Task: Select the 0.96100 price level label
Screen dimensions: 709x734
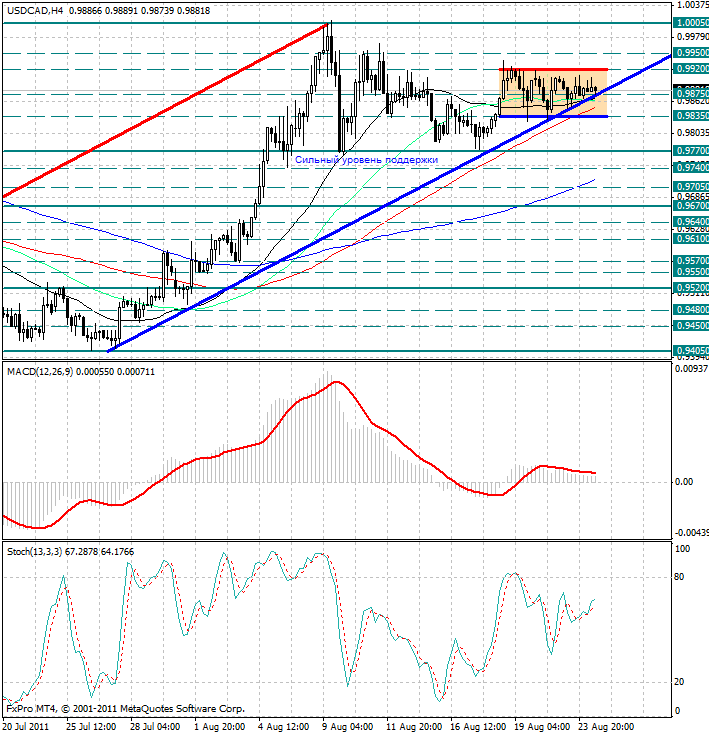Action: pyautogui.click(x=691, y=239)
